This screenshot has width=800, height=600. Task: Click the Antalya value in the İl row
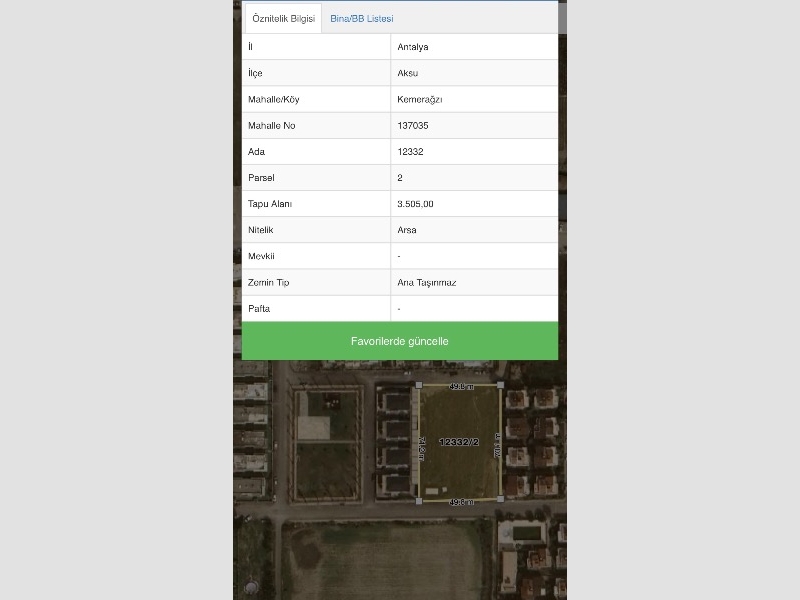coord(413,47)
